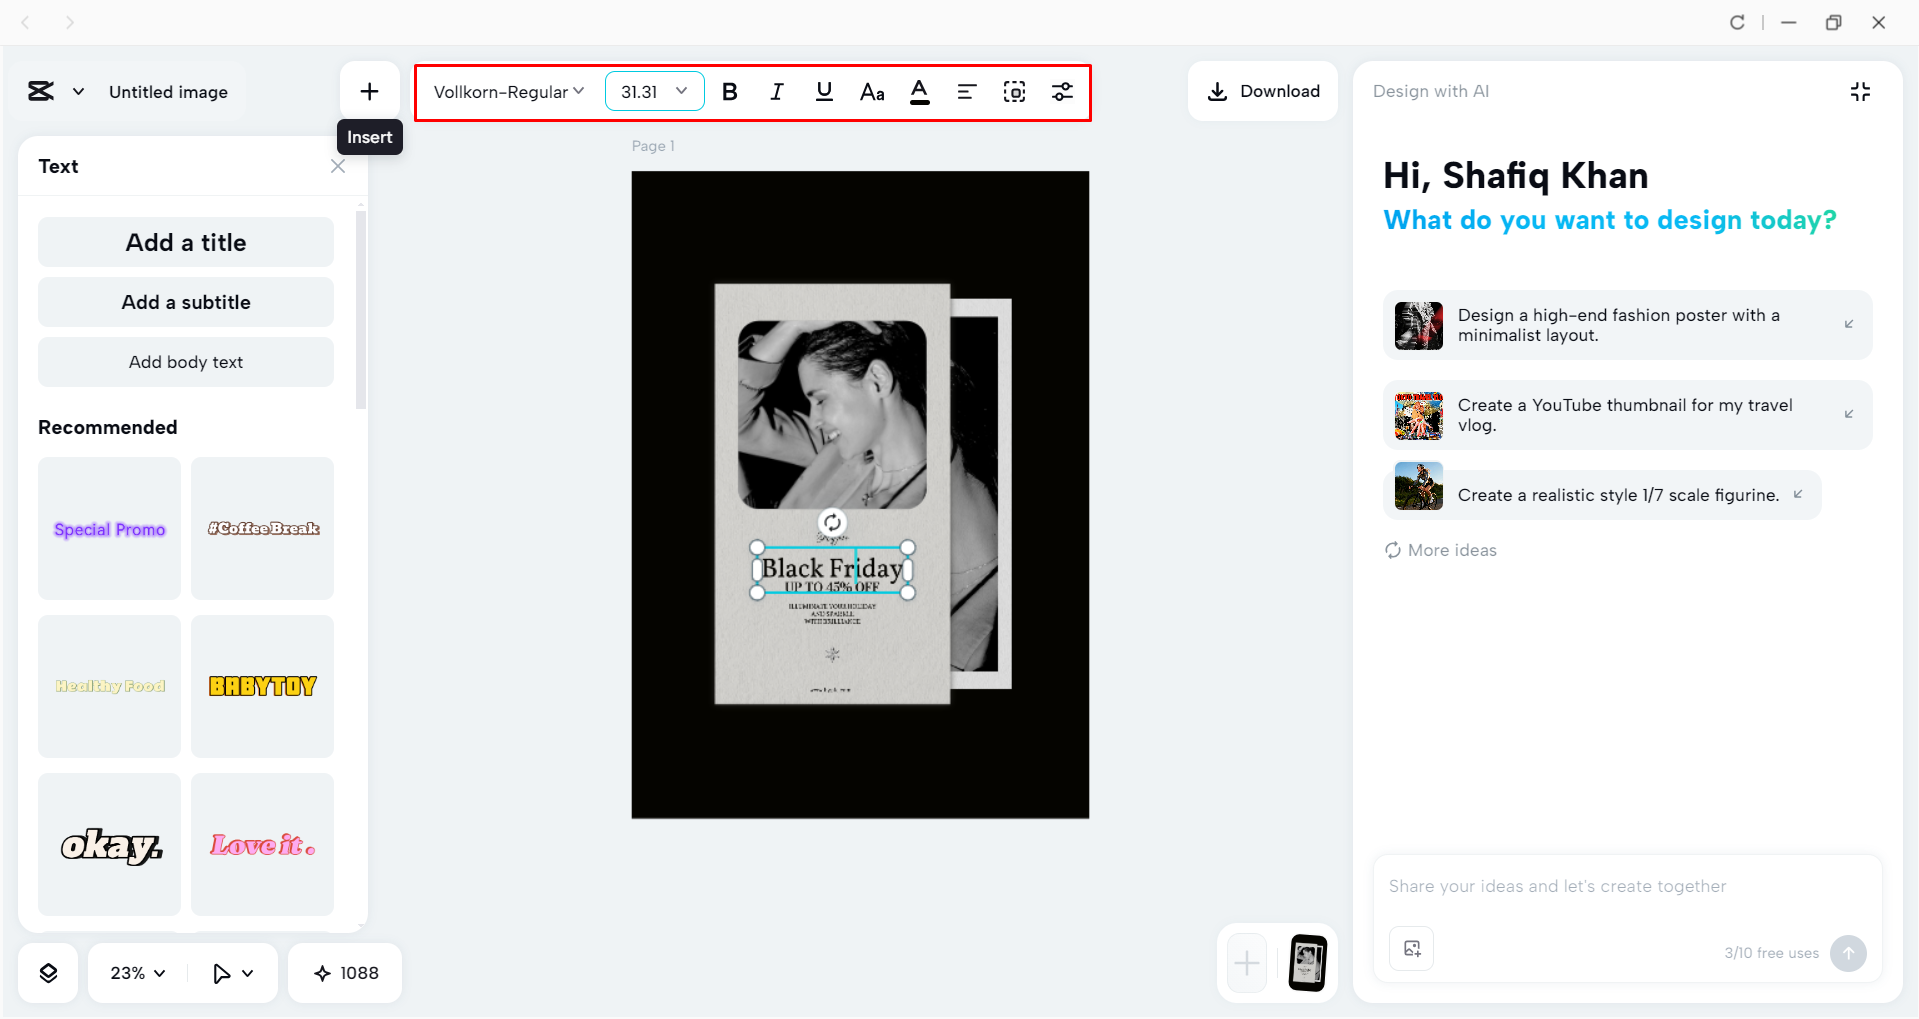Image resolution: width=1919 pixels, height=1019 pixels.
Task: Select the Special Promo text template
Action: [108, 529]
